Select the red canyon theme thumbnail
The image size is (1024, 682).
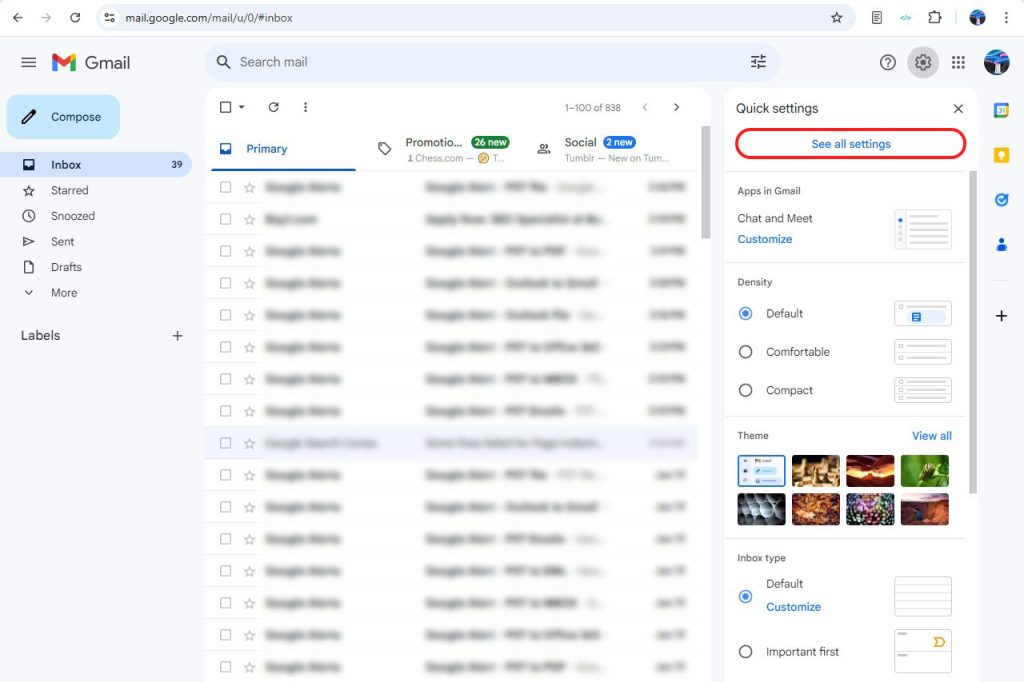coord(870,471)
